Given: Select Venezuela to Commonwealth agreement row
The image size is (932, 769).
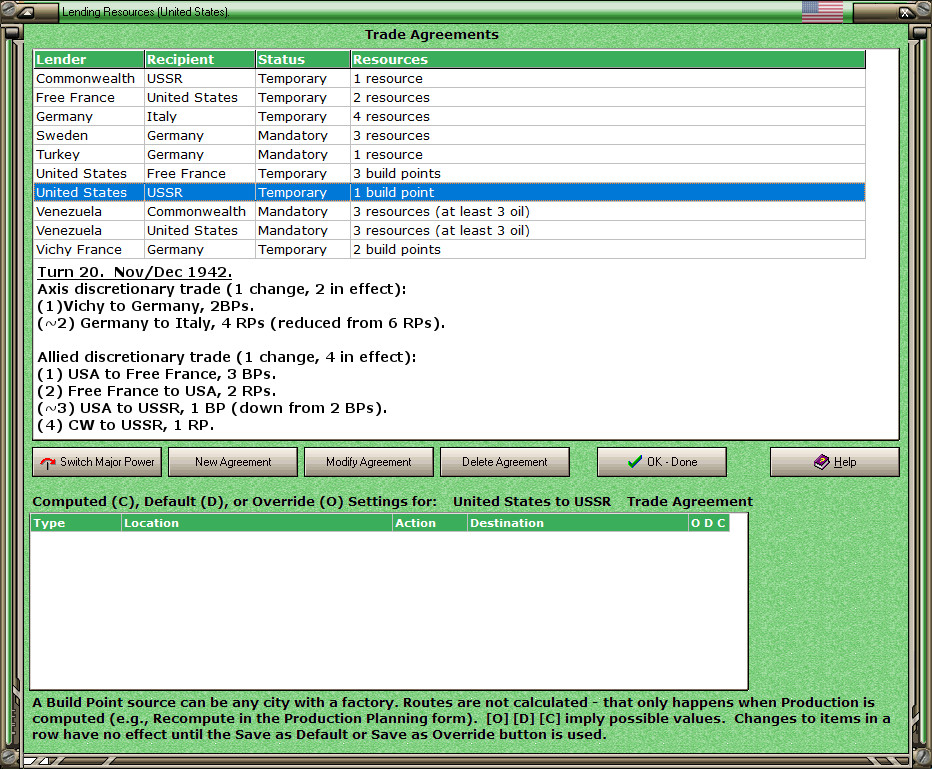Looking at the screenshot, I should [x=449, y=212].
